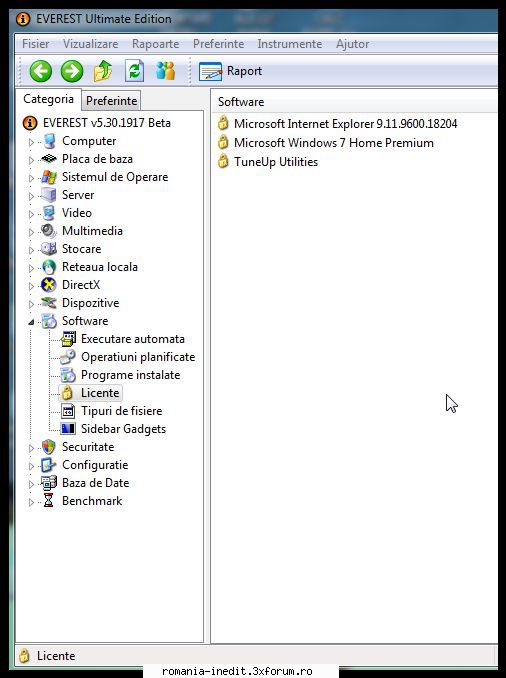Click the Stocare storage icon
The width and height of the screenshot is (506, 678).
(x=49, y=249)
